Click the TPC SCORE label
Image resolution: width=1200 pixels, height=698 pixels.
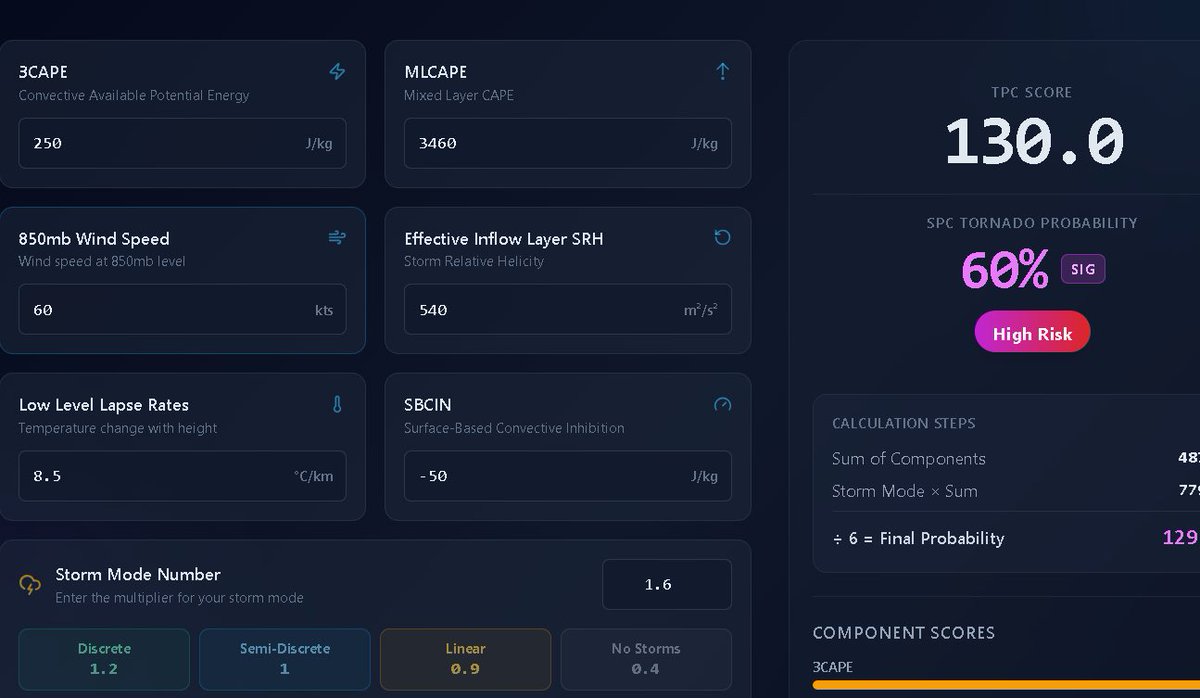pos(1032,92)
